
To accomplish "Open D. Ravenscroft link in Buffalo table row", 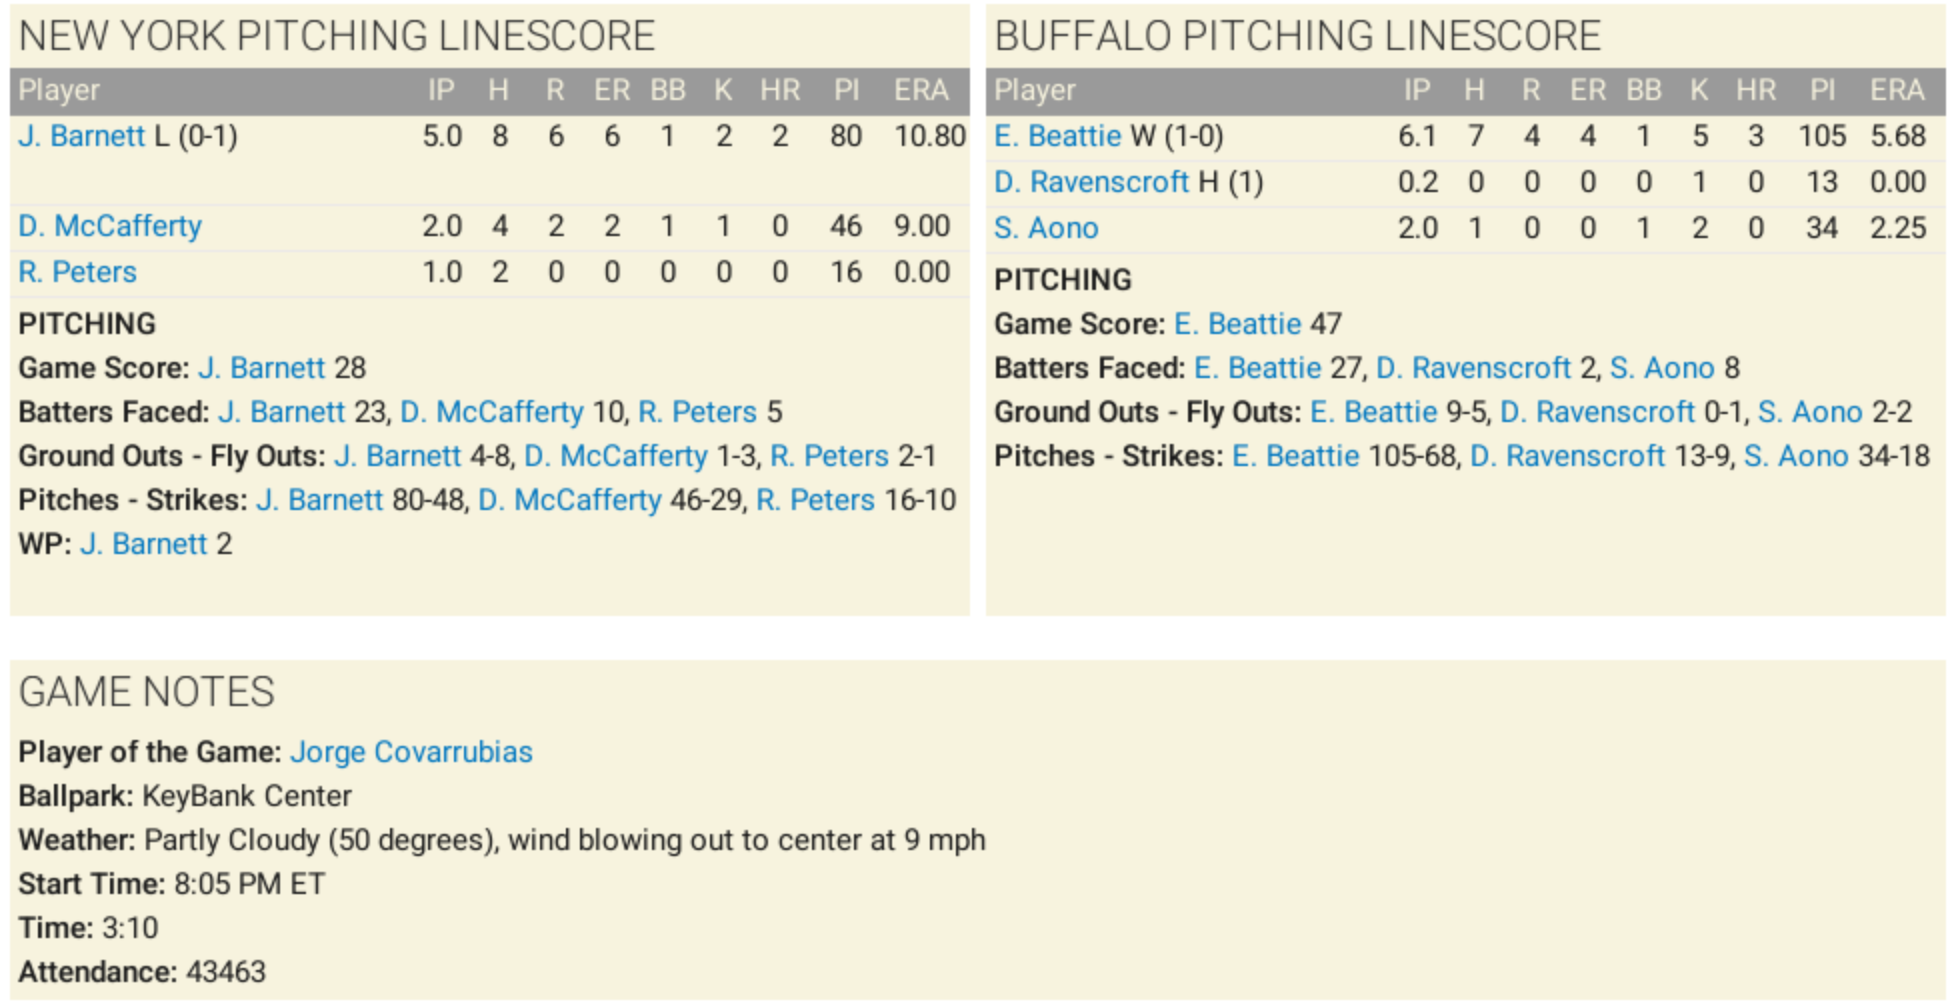I will click(x=1091, y=182).
